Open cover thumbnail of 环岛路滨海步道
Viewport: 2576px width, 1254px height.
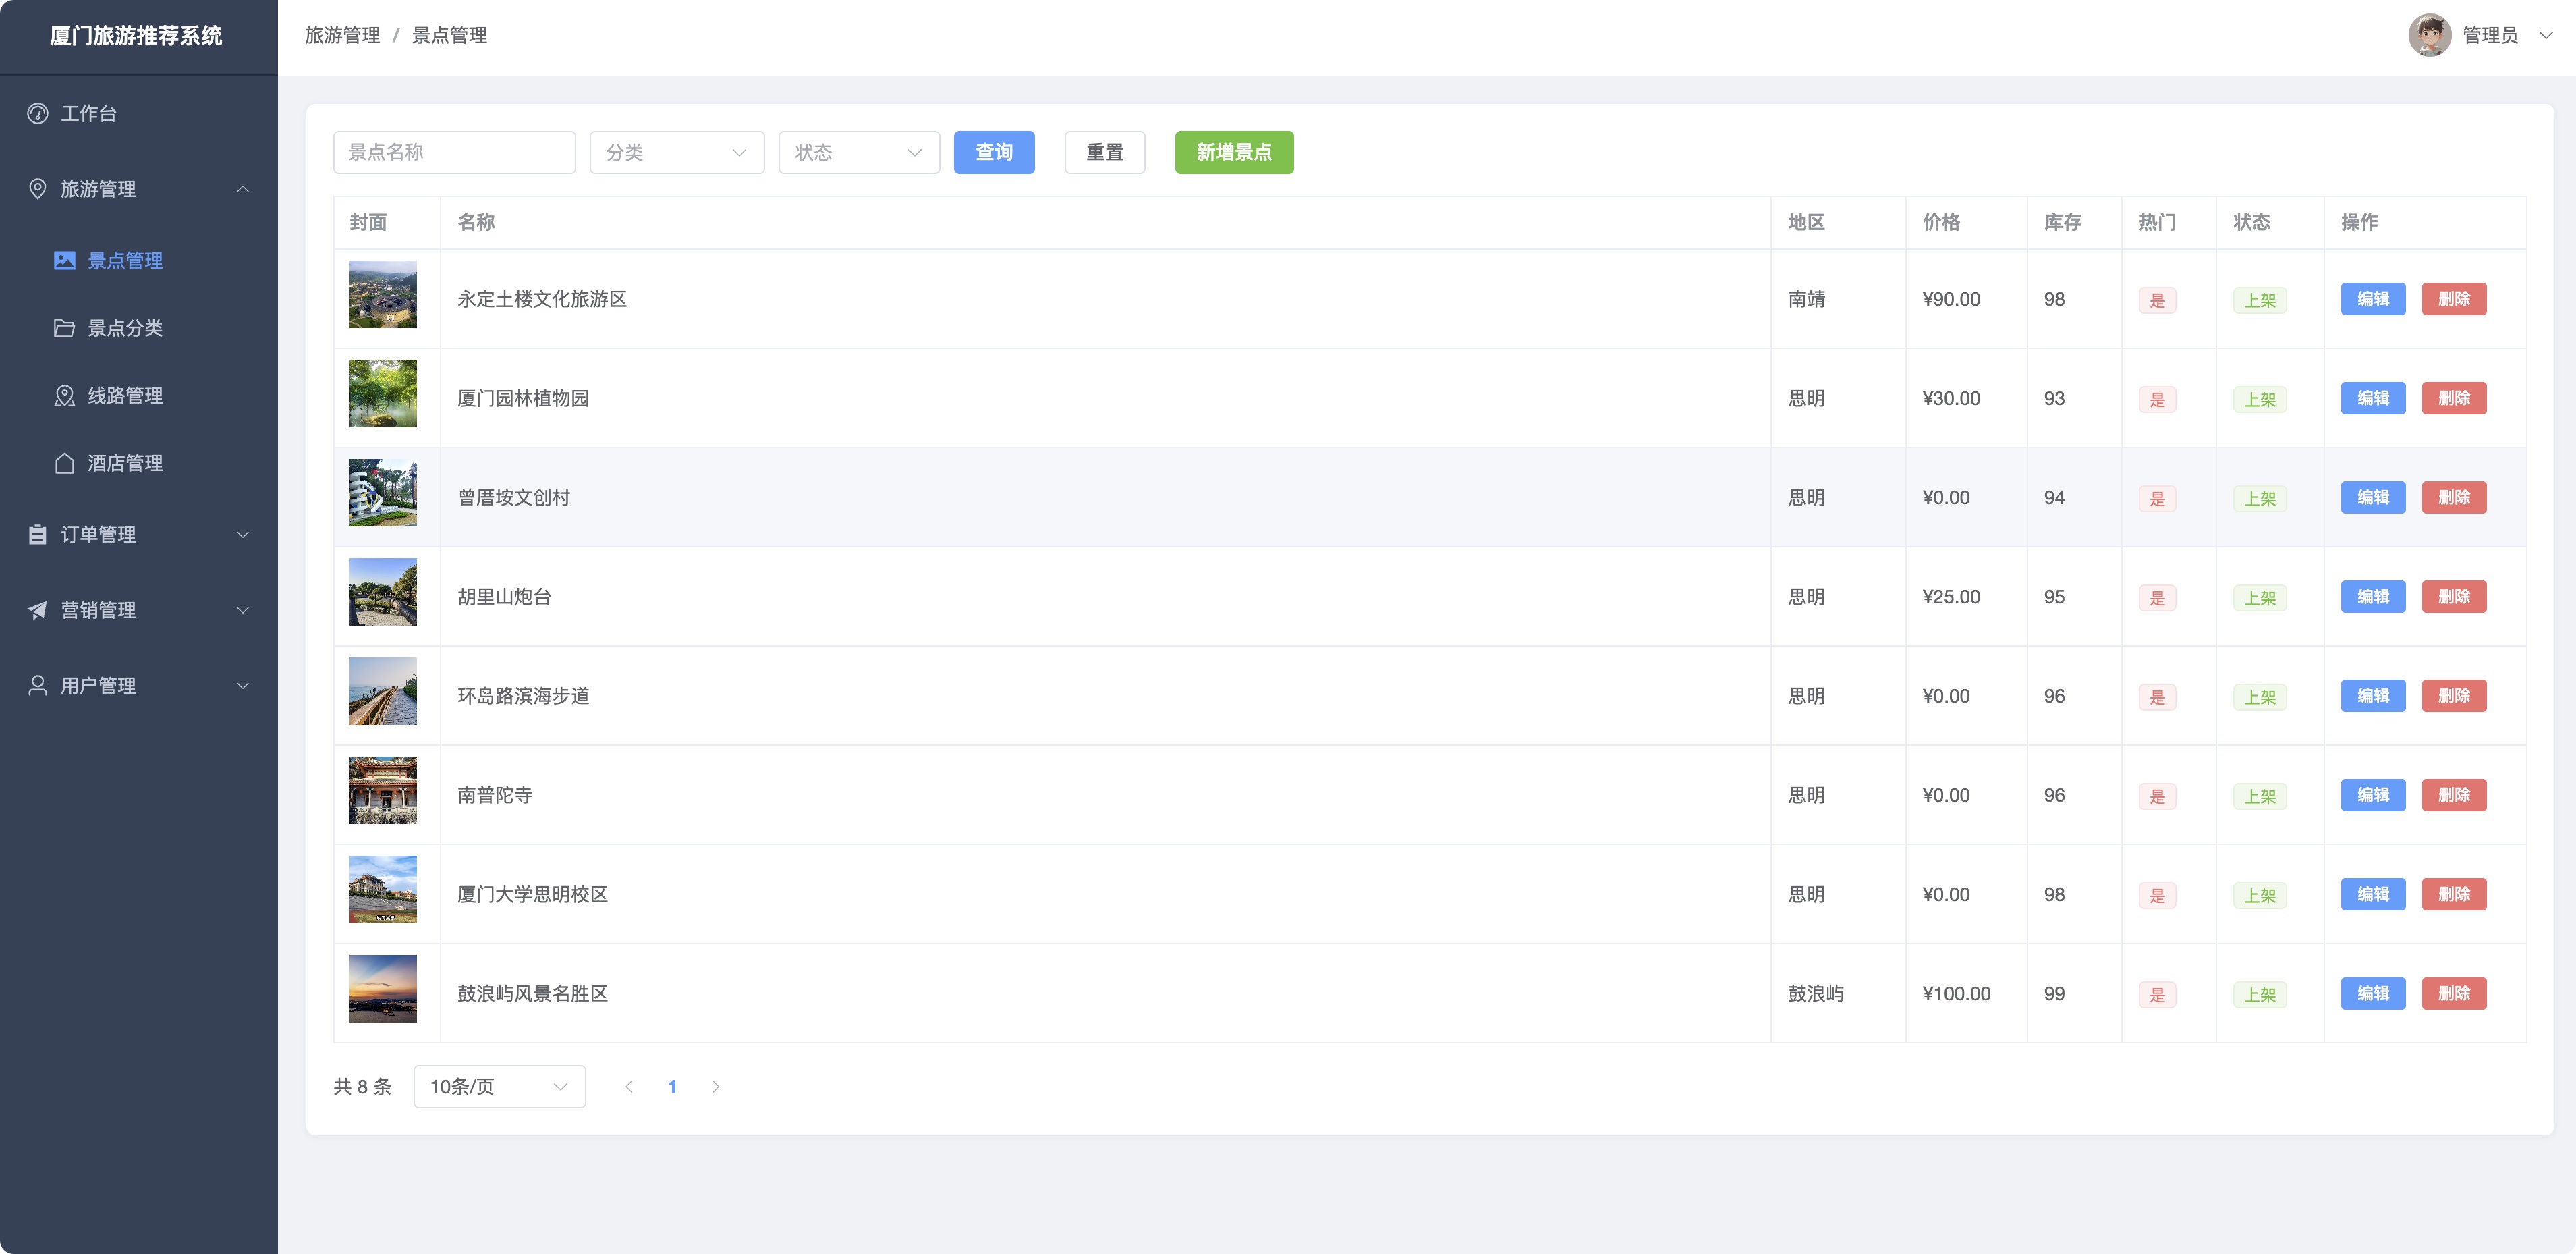(x=383, y=691)
